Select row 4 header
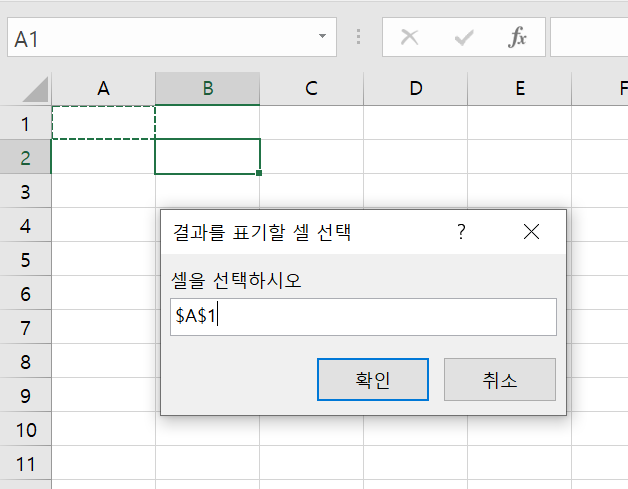This screenshot has width=628, height=489. [25, 225]
